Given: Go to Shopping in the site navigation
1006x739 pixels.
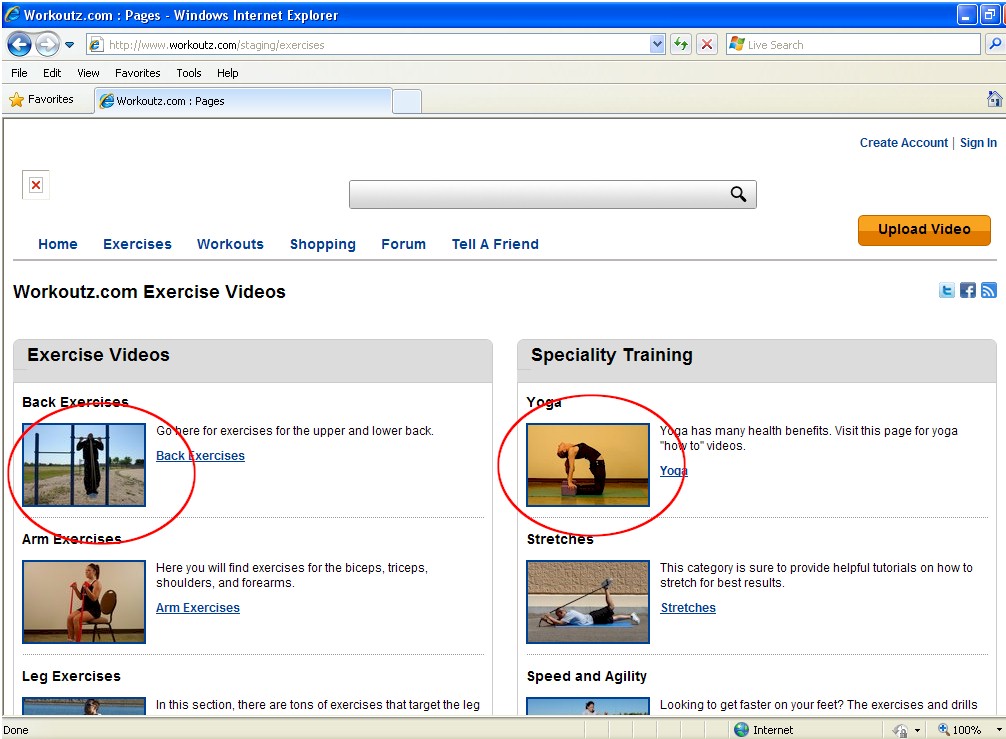Looking at the screenshot, I should (x=323, y=244).
